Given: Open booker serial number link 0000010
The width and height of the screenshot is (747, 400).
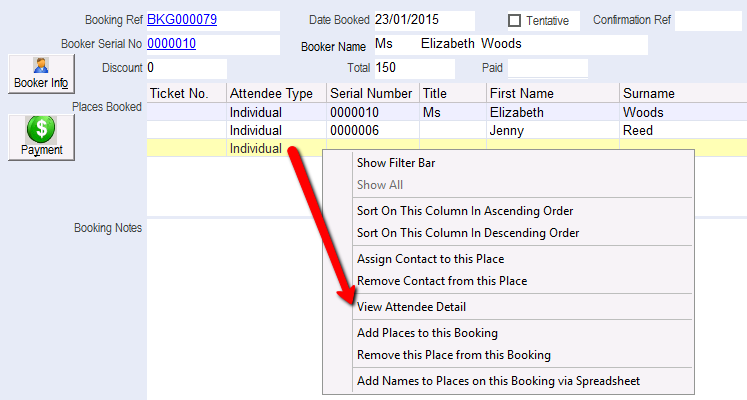Looking at the screenshot, I should click(172, 44).
